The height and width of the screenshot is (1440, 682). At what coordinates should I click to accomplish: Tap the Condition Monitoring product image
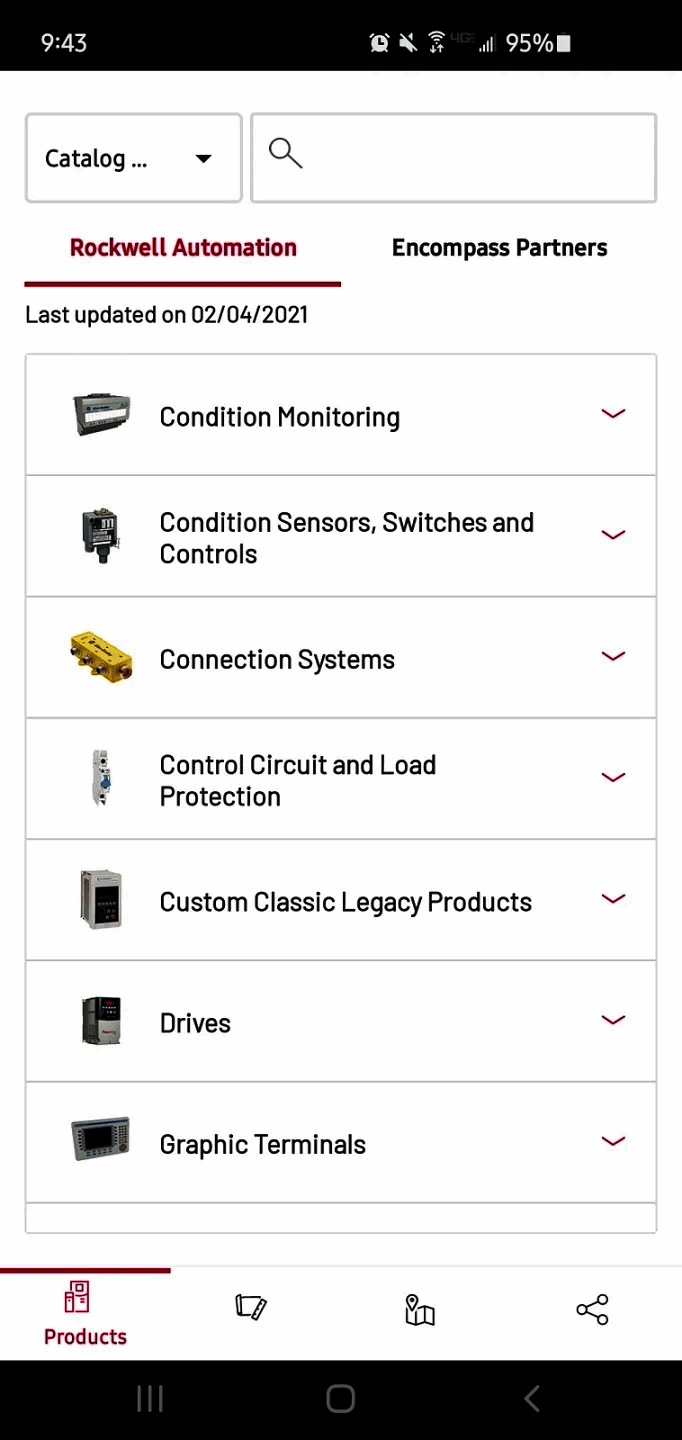101,415
